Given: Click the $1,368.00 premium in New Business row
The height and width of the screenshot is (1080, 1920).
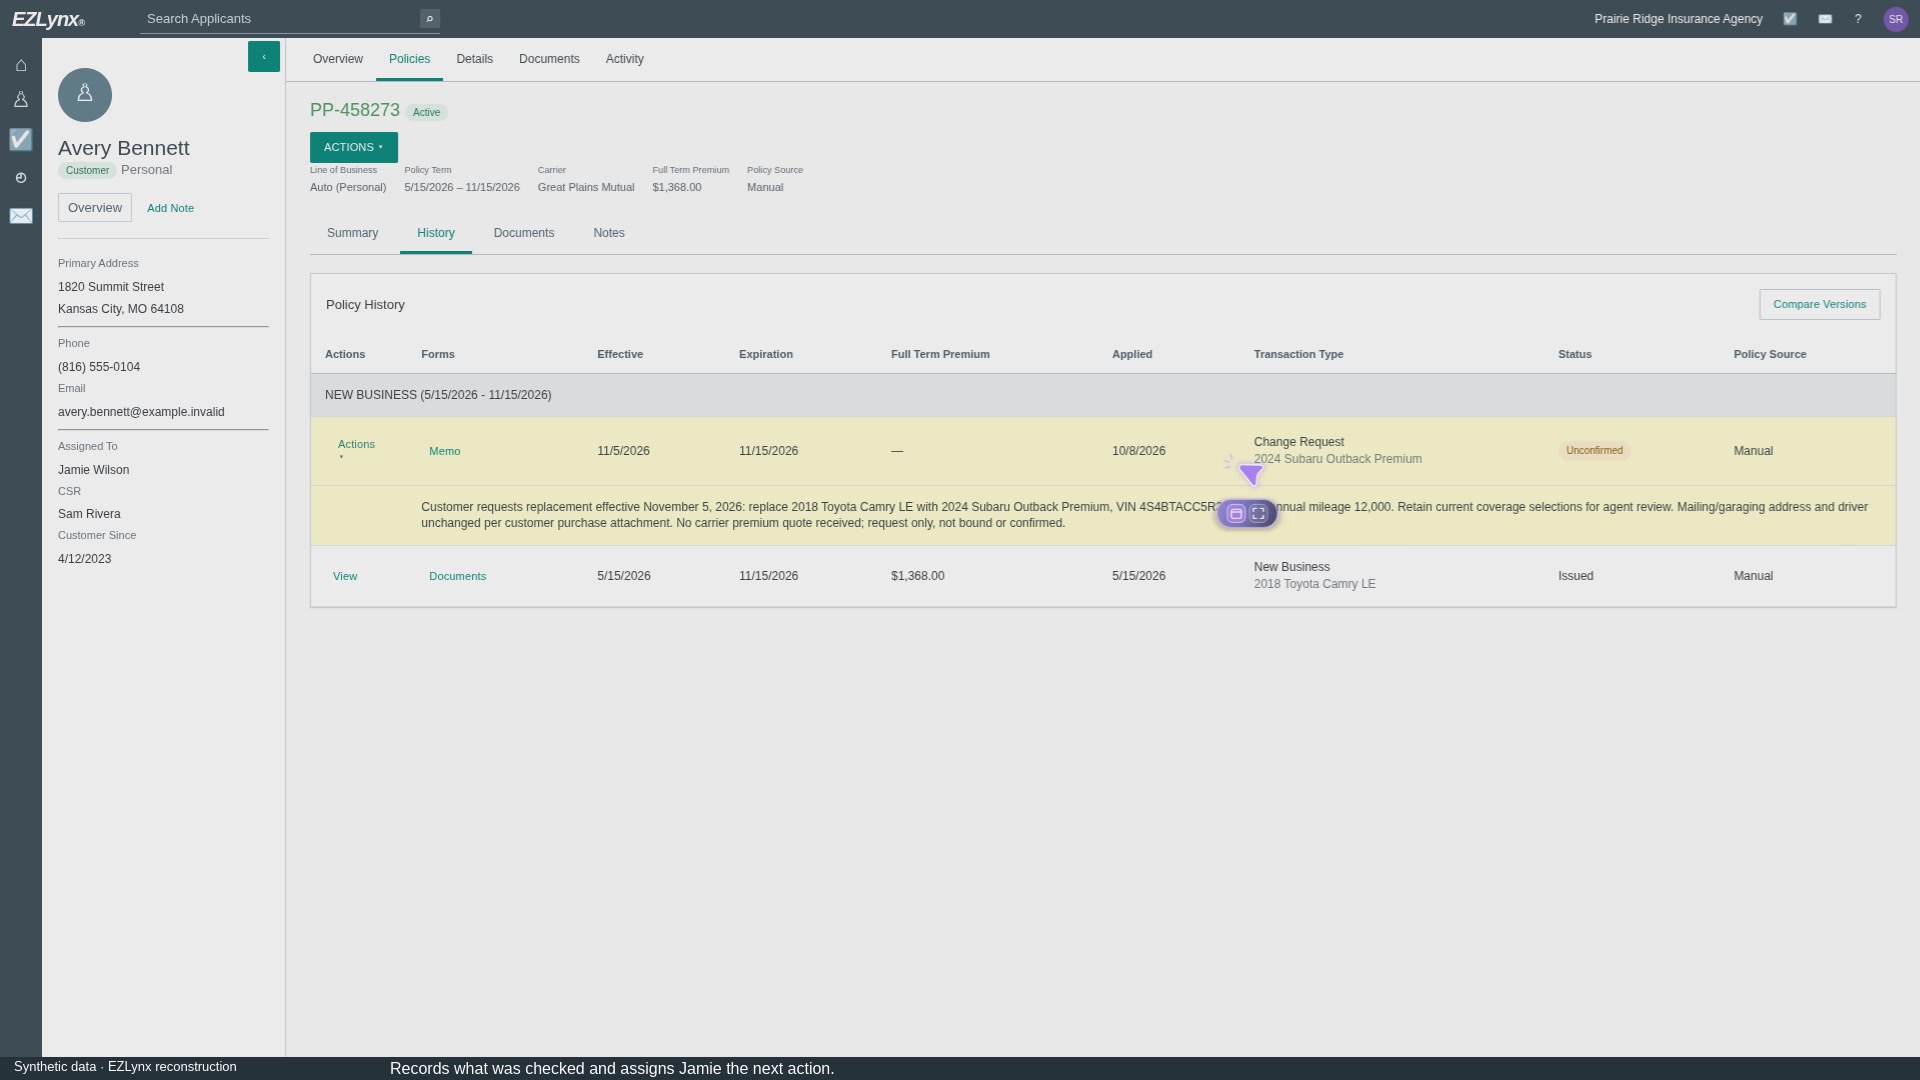Looking at the screenshot, I should 918,577.
